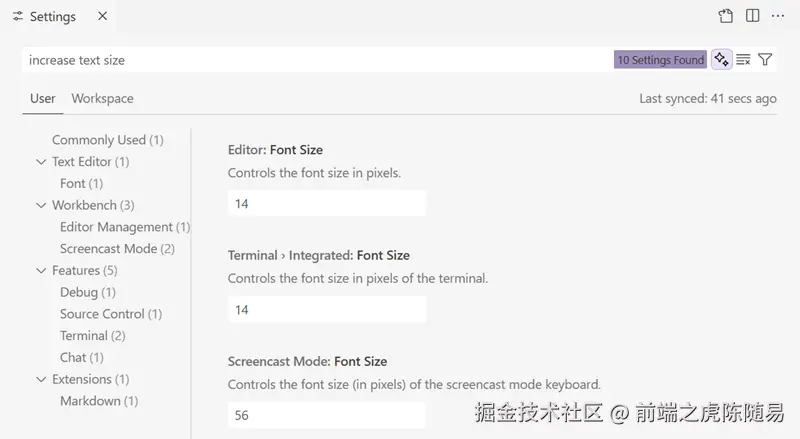
Task: Collapse the Features tree section
Action: pyautogui.click(x=41, y=271)
